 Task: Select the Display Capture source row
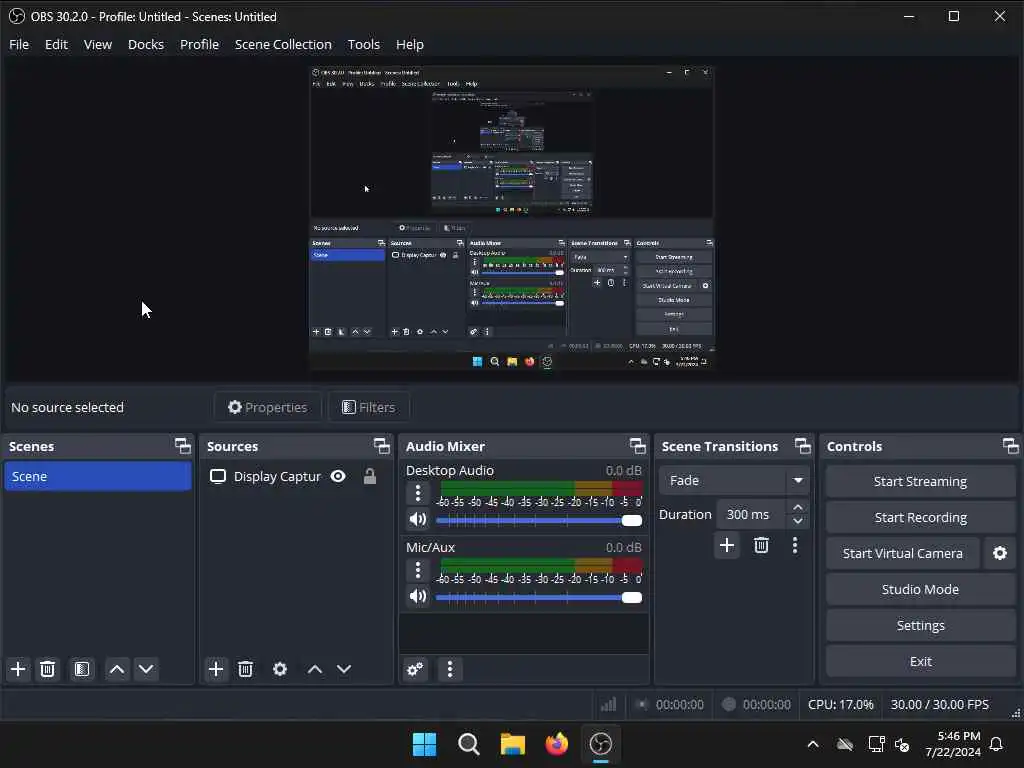coord(295,476)
